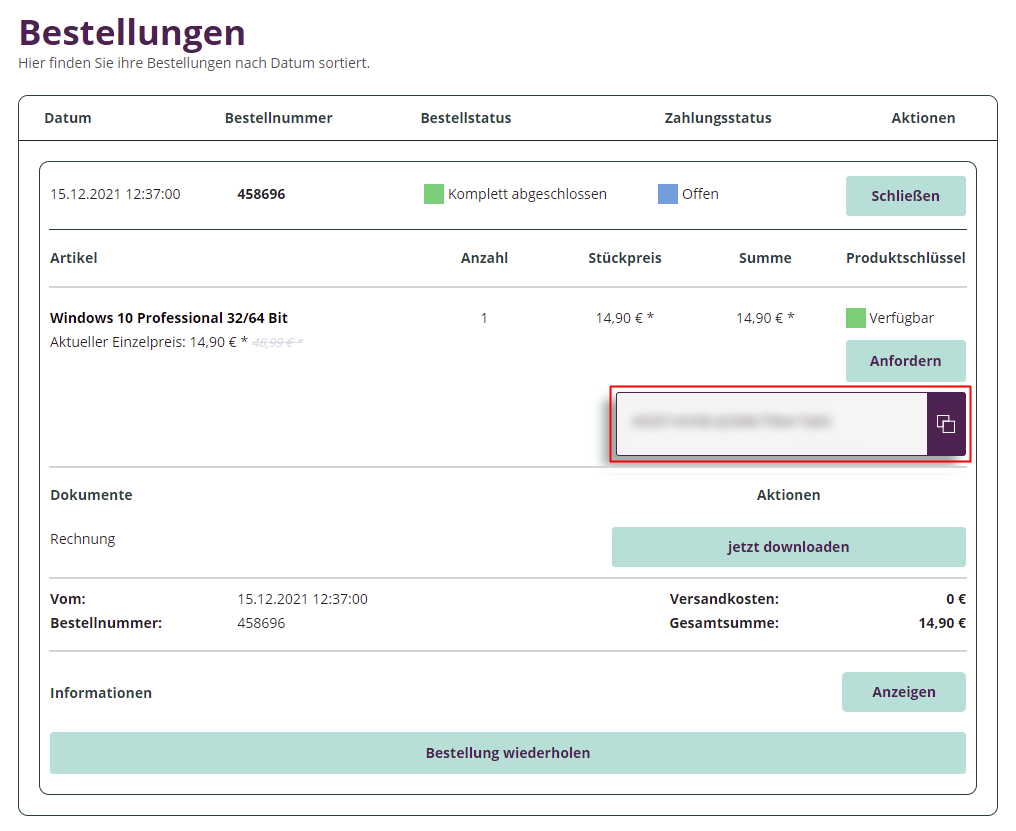Click the subtitle about orders sorted by date
Viewport: 1016px width, 831px height.
coord(194,64)
